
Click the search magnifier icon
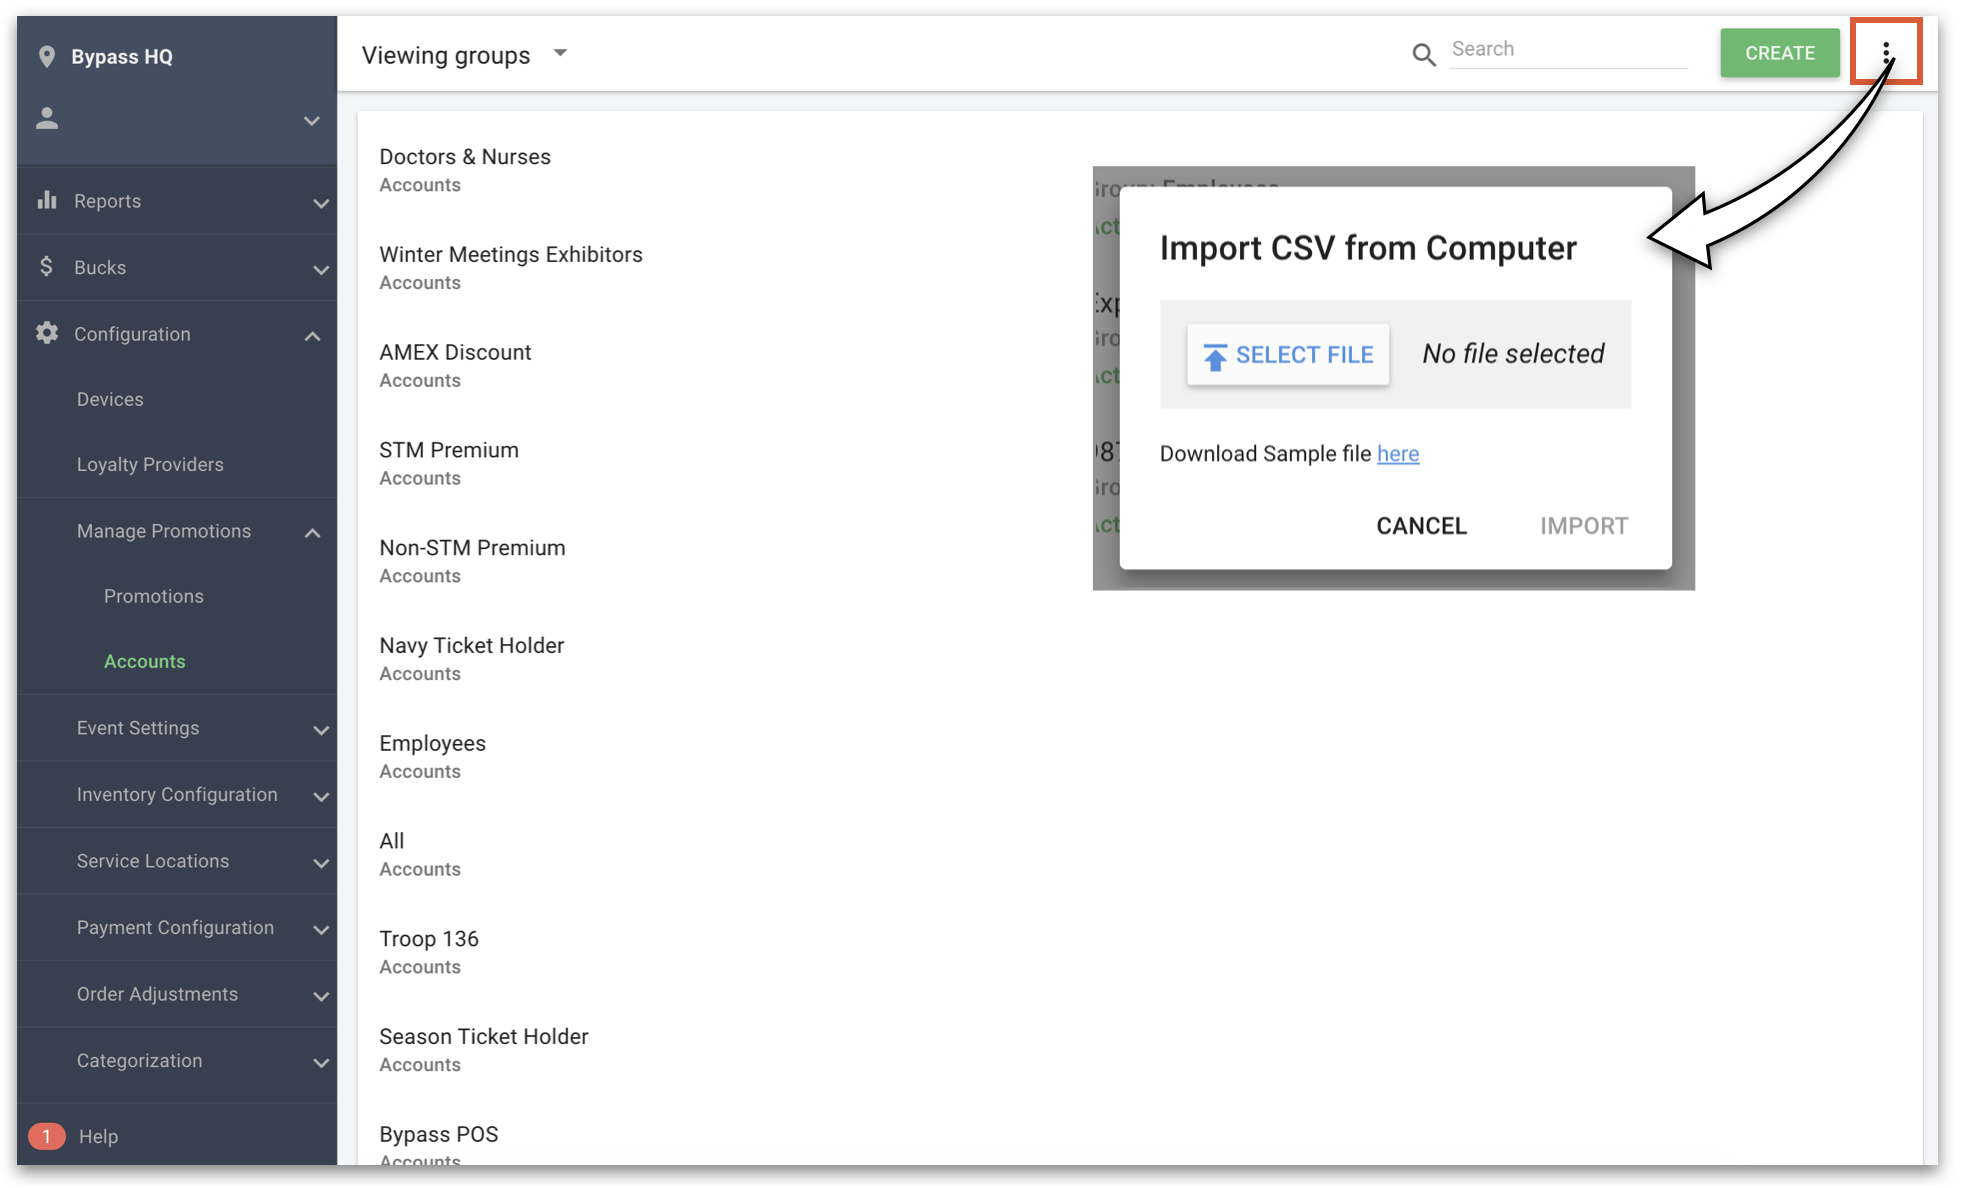coord(1423,55)
